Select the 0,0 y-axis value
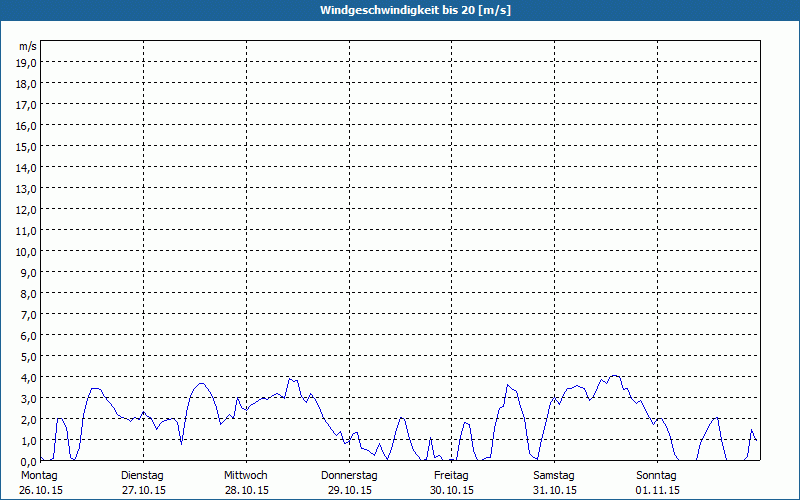800x500 pixels. tap(29, 462)
